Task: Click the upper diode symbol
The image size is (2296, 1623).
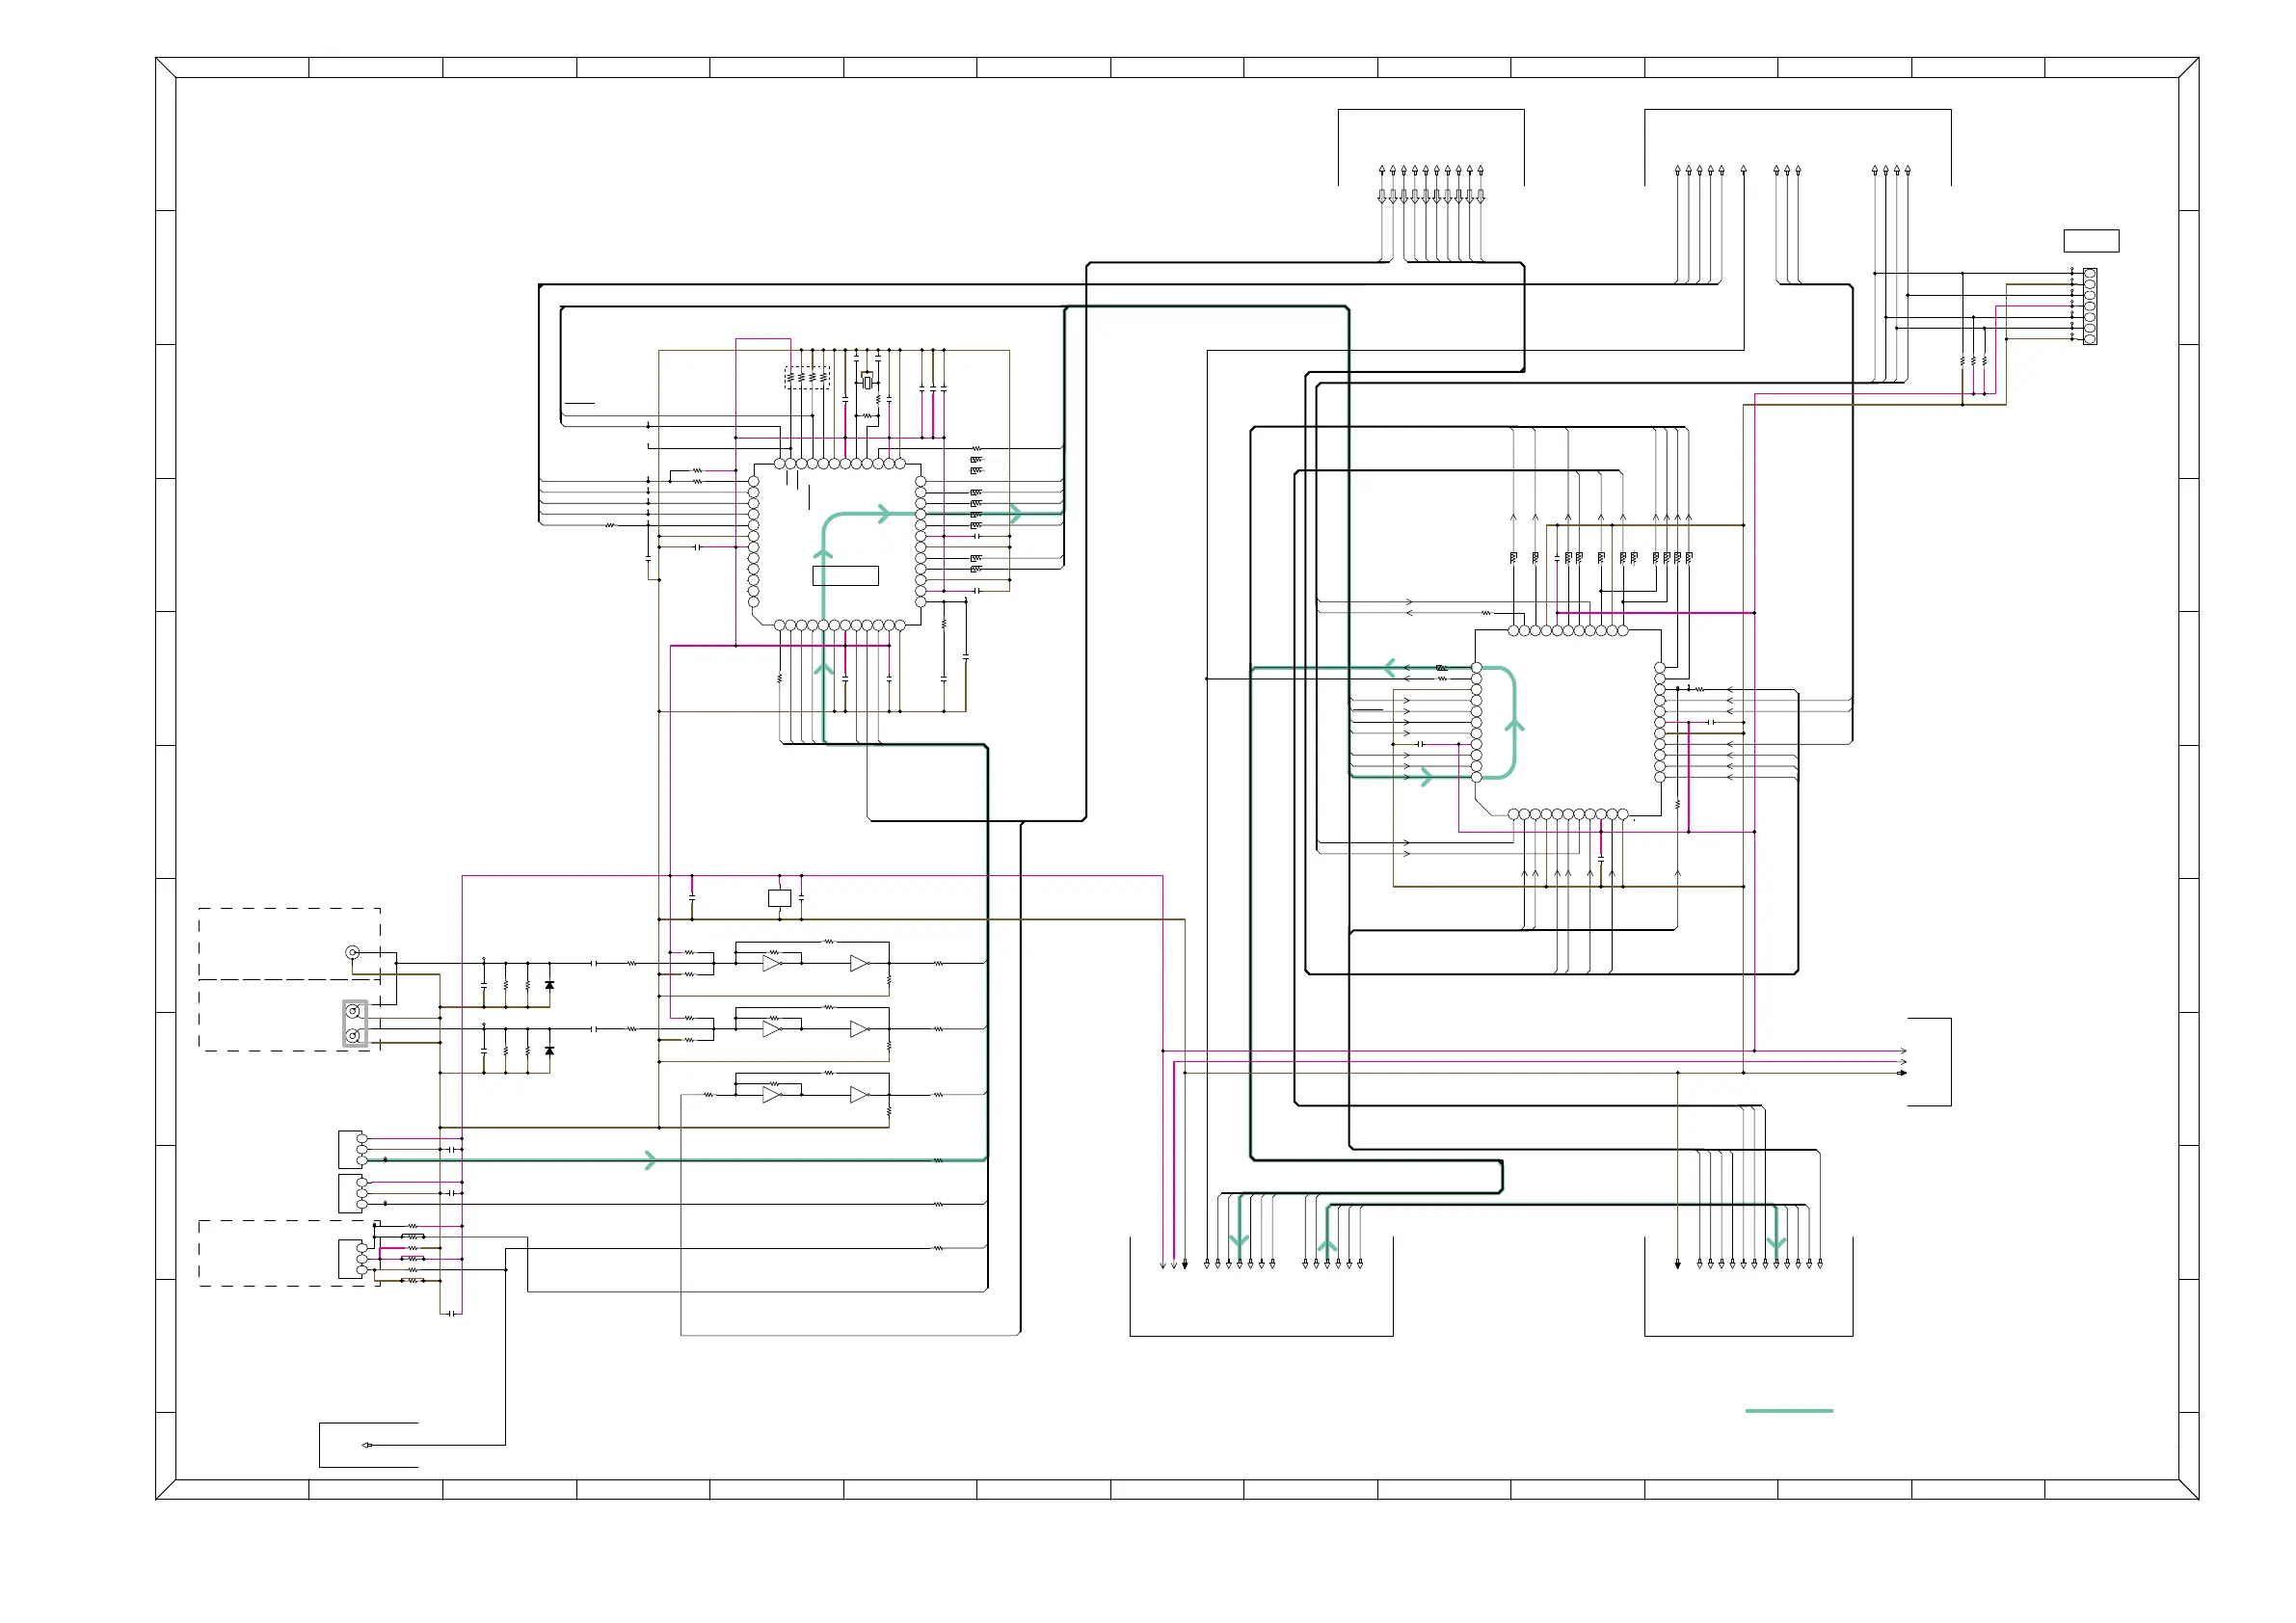Action: click(549, 986)
